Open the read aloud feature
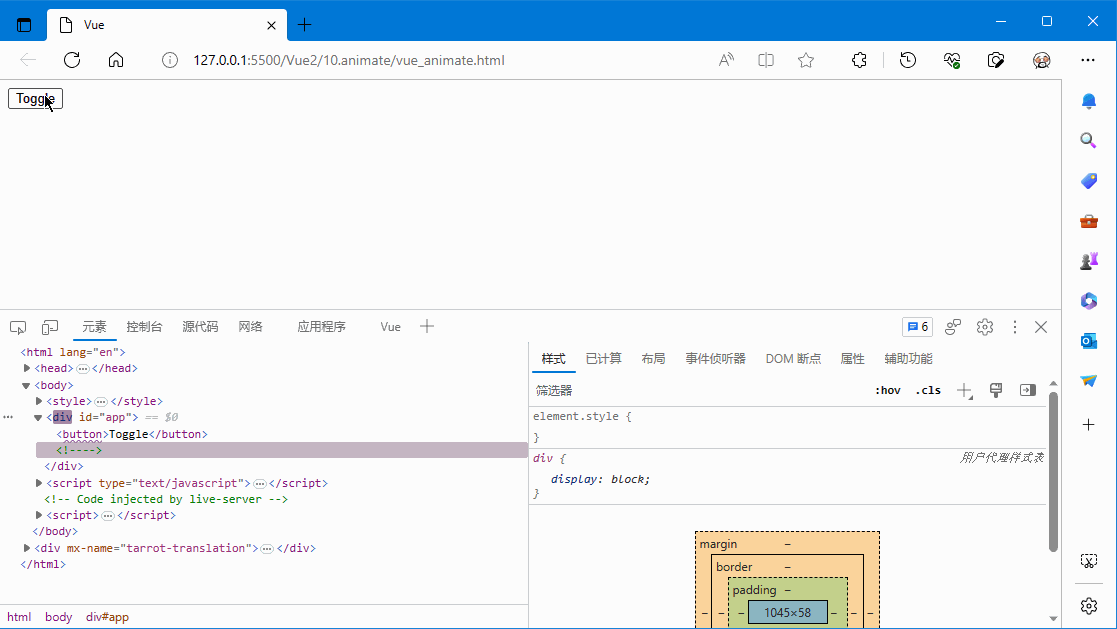Viewport: 1117px width, 629px height. click(726, 60)
